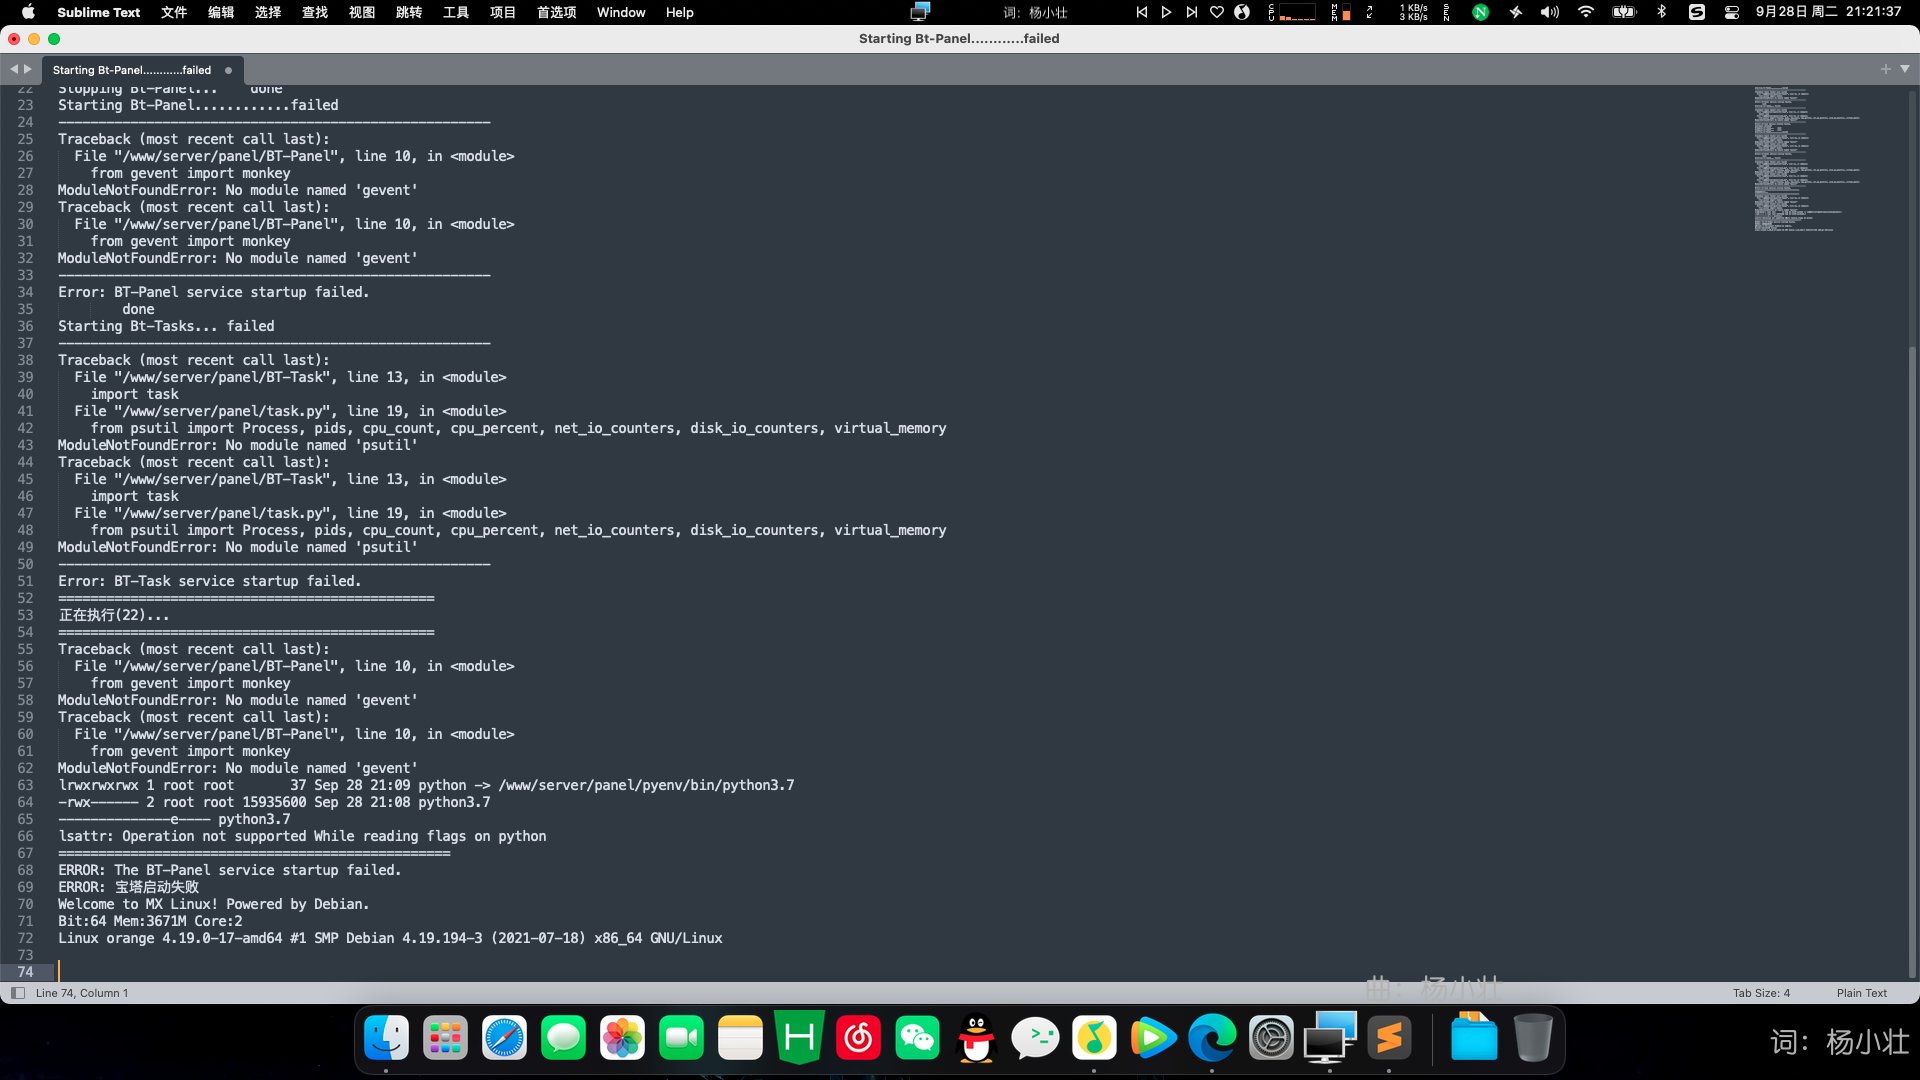Open the Wi-Fi menu bar icon
The height and width of the screenshot is (1080, 1920).
[x=1585, y=12]
